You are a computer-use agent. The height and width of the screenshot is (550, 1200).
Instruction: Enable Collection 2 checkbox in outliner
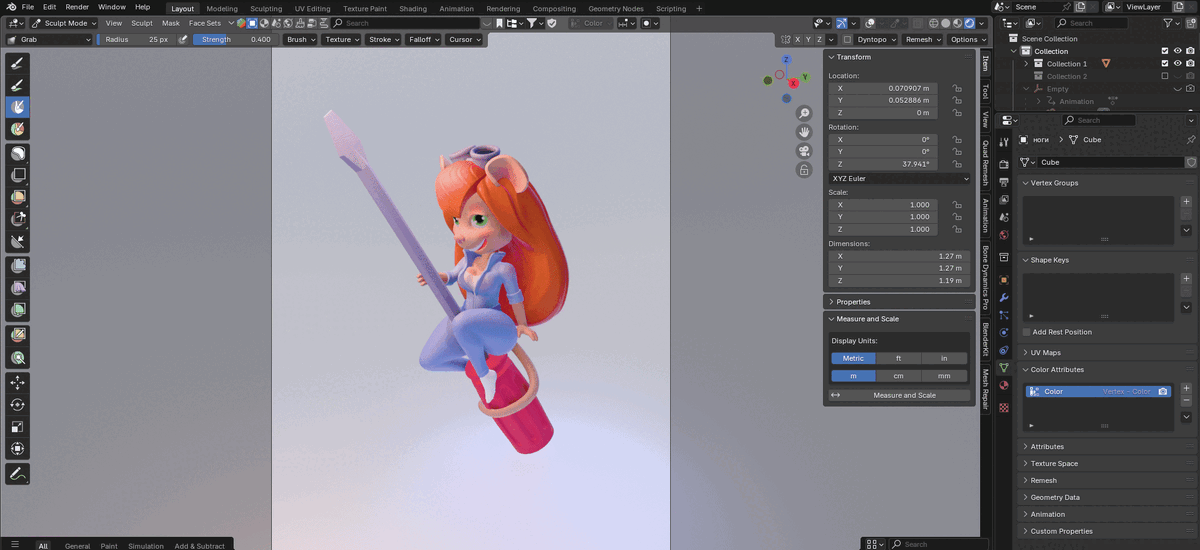(1164, 76)
